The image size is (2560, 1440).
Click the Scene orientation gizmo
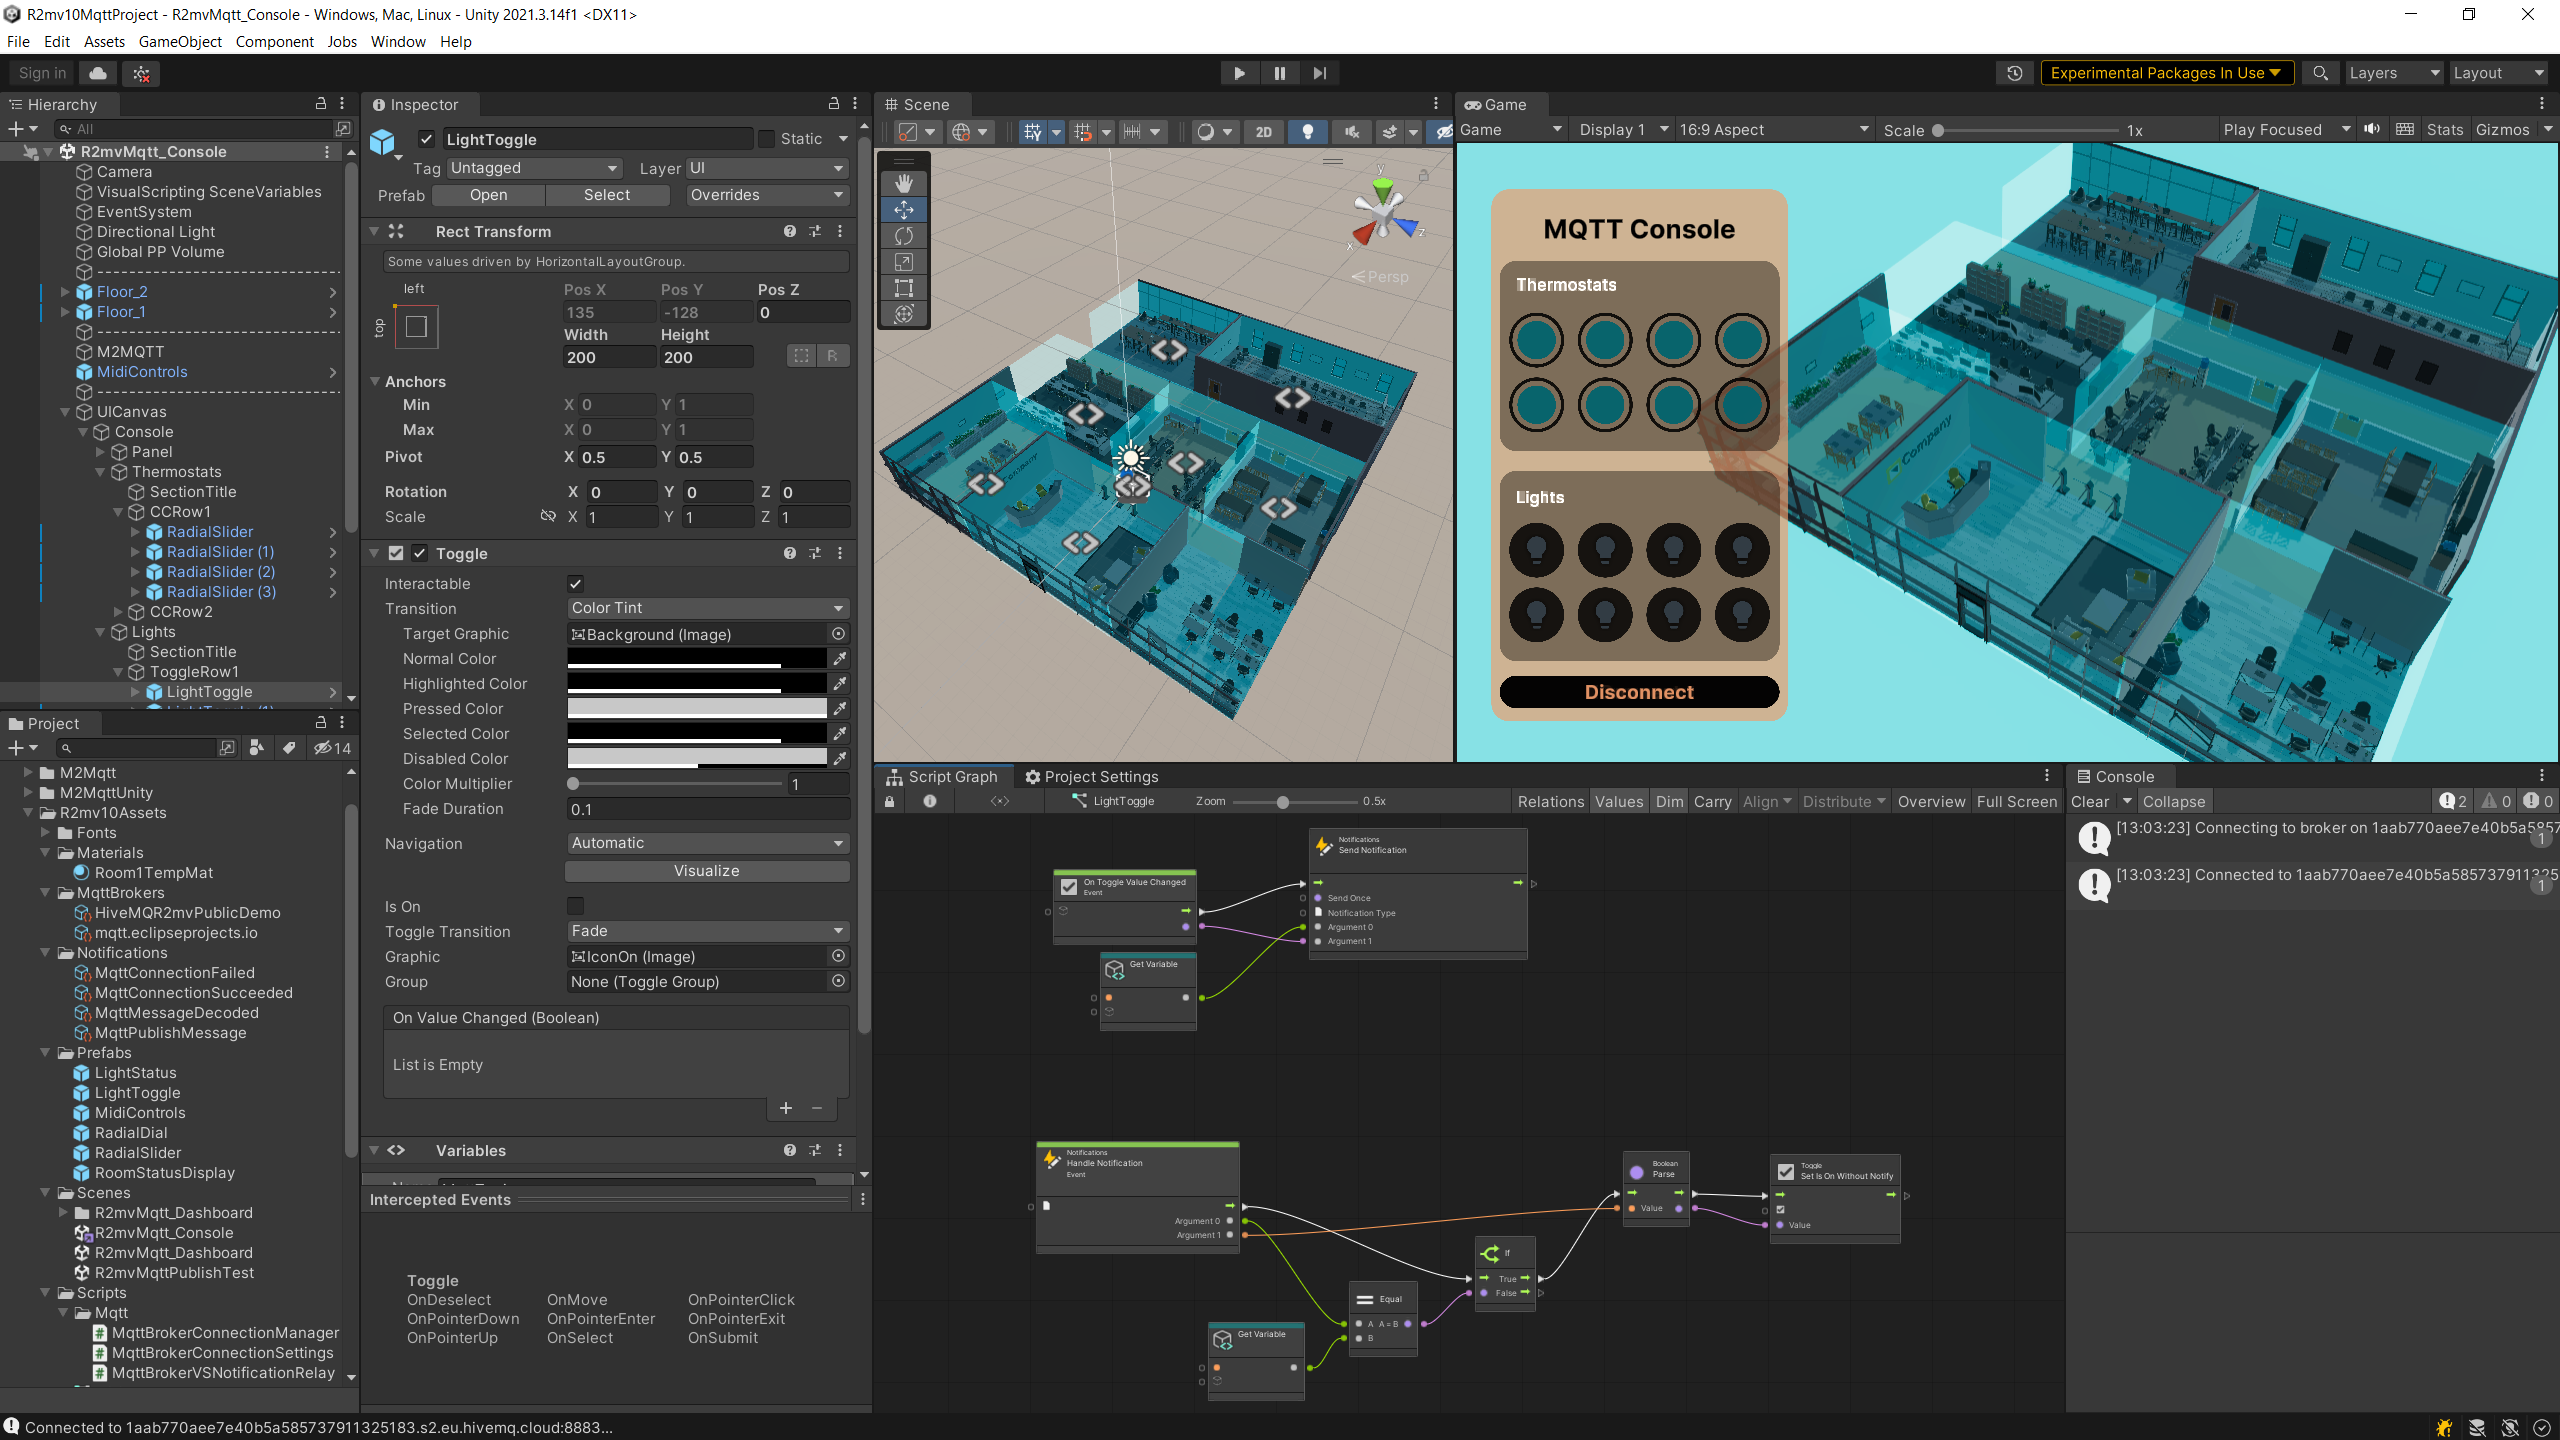click(1384, 213)
